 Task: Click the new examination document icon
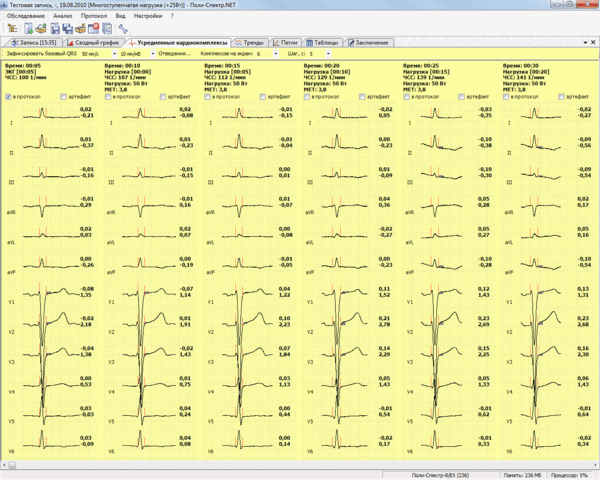[28, 28]
